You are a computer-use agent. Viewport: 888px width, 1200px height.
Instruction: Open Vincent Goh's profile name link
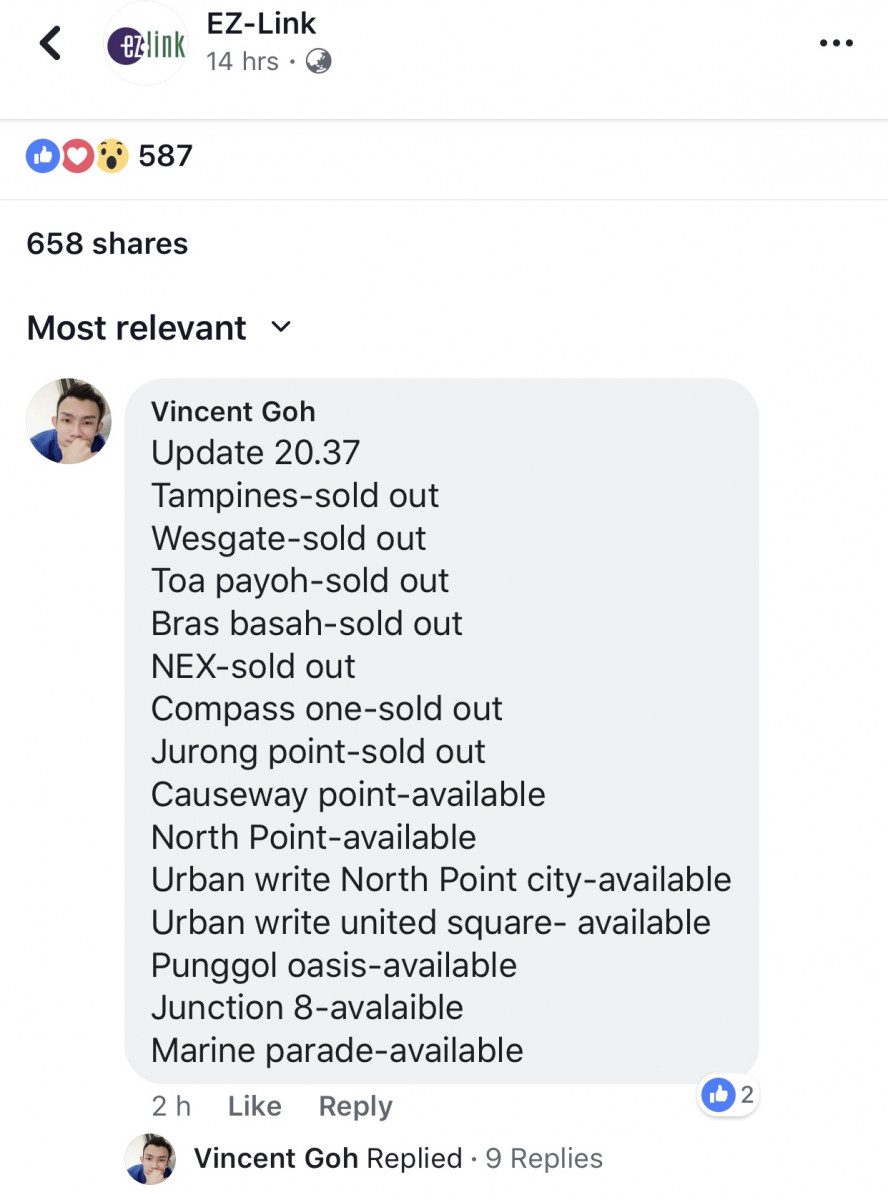(x=233, y=411)
